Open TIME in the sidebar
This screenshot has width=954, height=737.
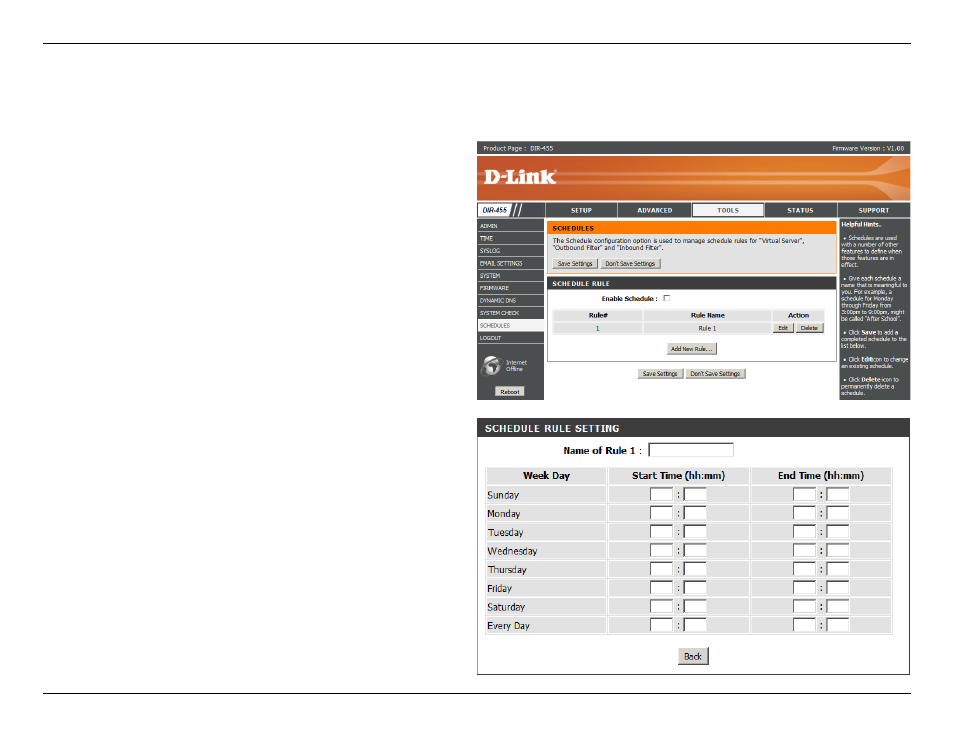pyautogui.click(x=510, y=239)
